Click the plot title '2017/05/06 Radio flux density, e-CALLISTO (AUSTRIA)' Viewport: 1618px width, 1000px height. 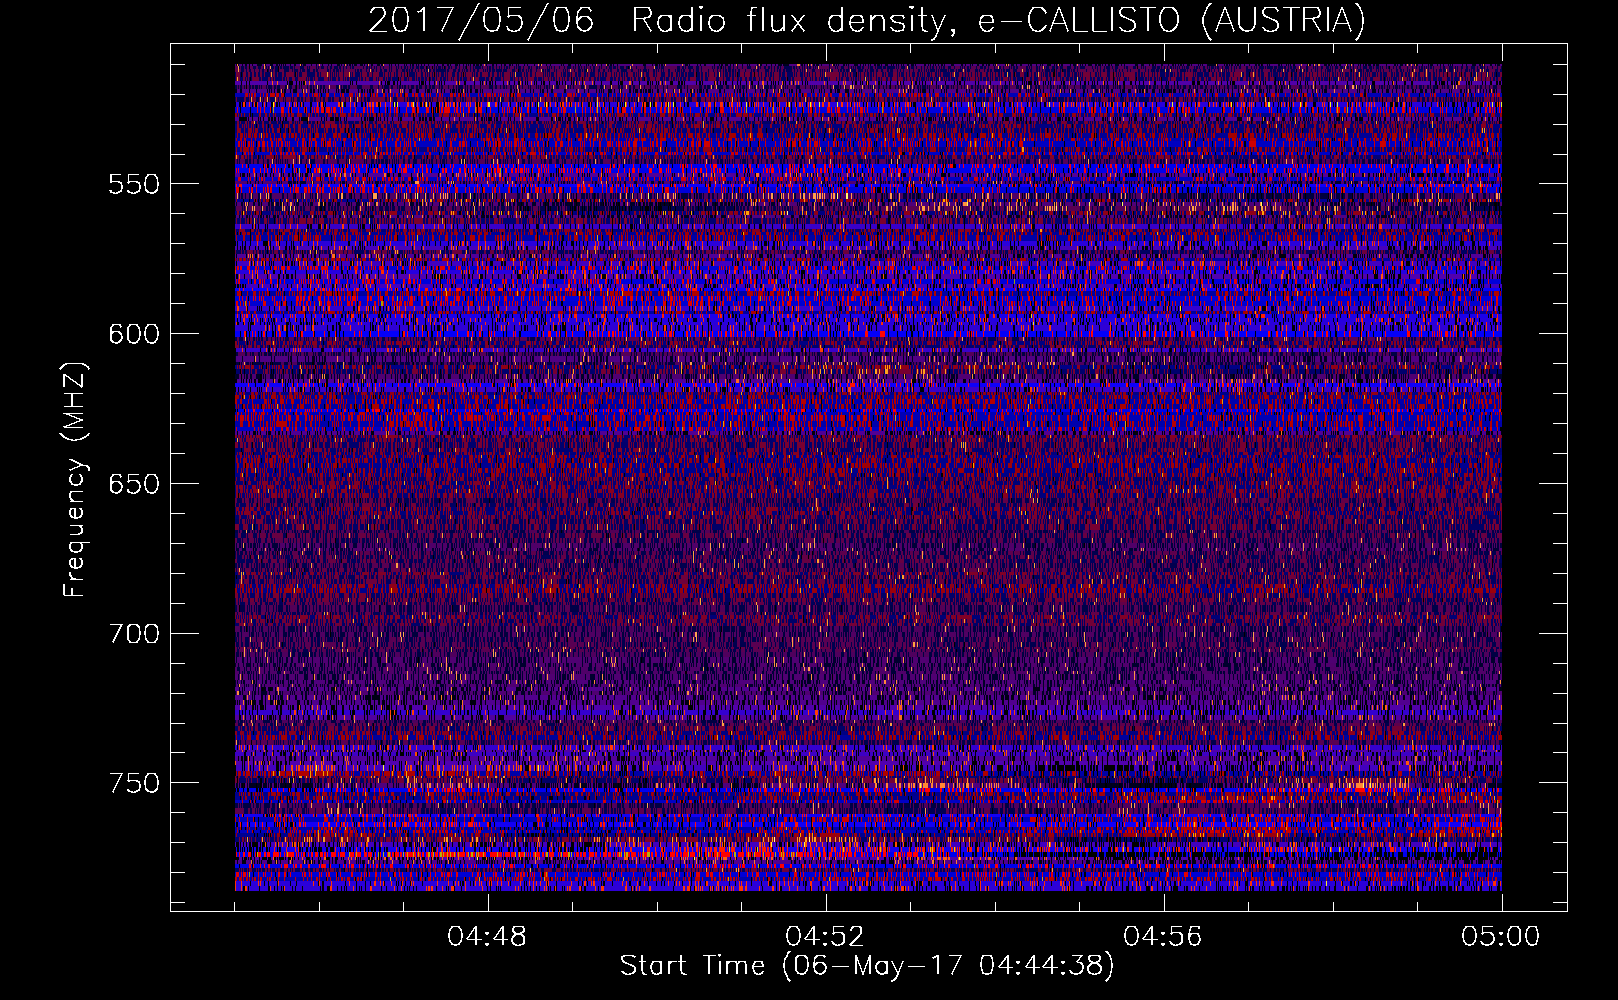pyautogui.click(x=867, y=20)
